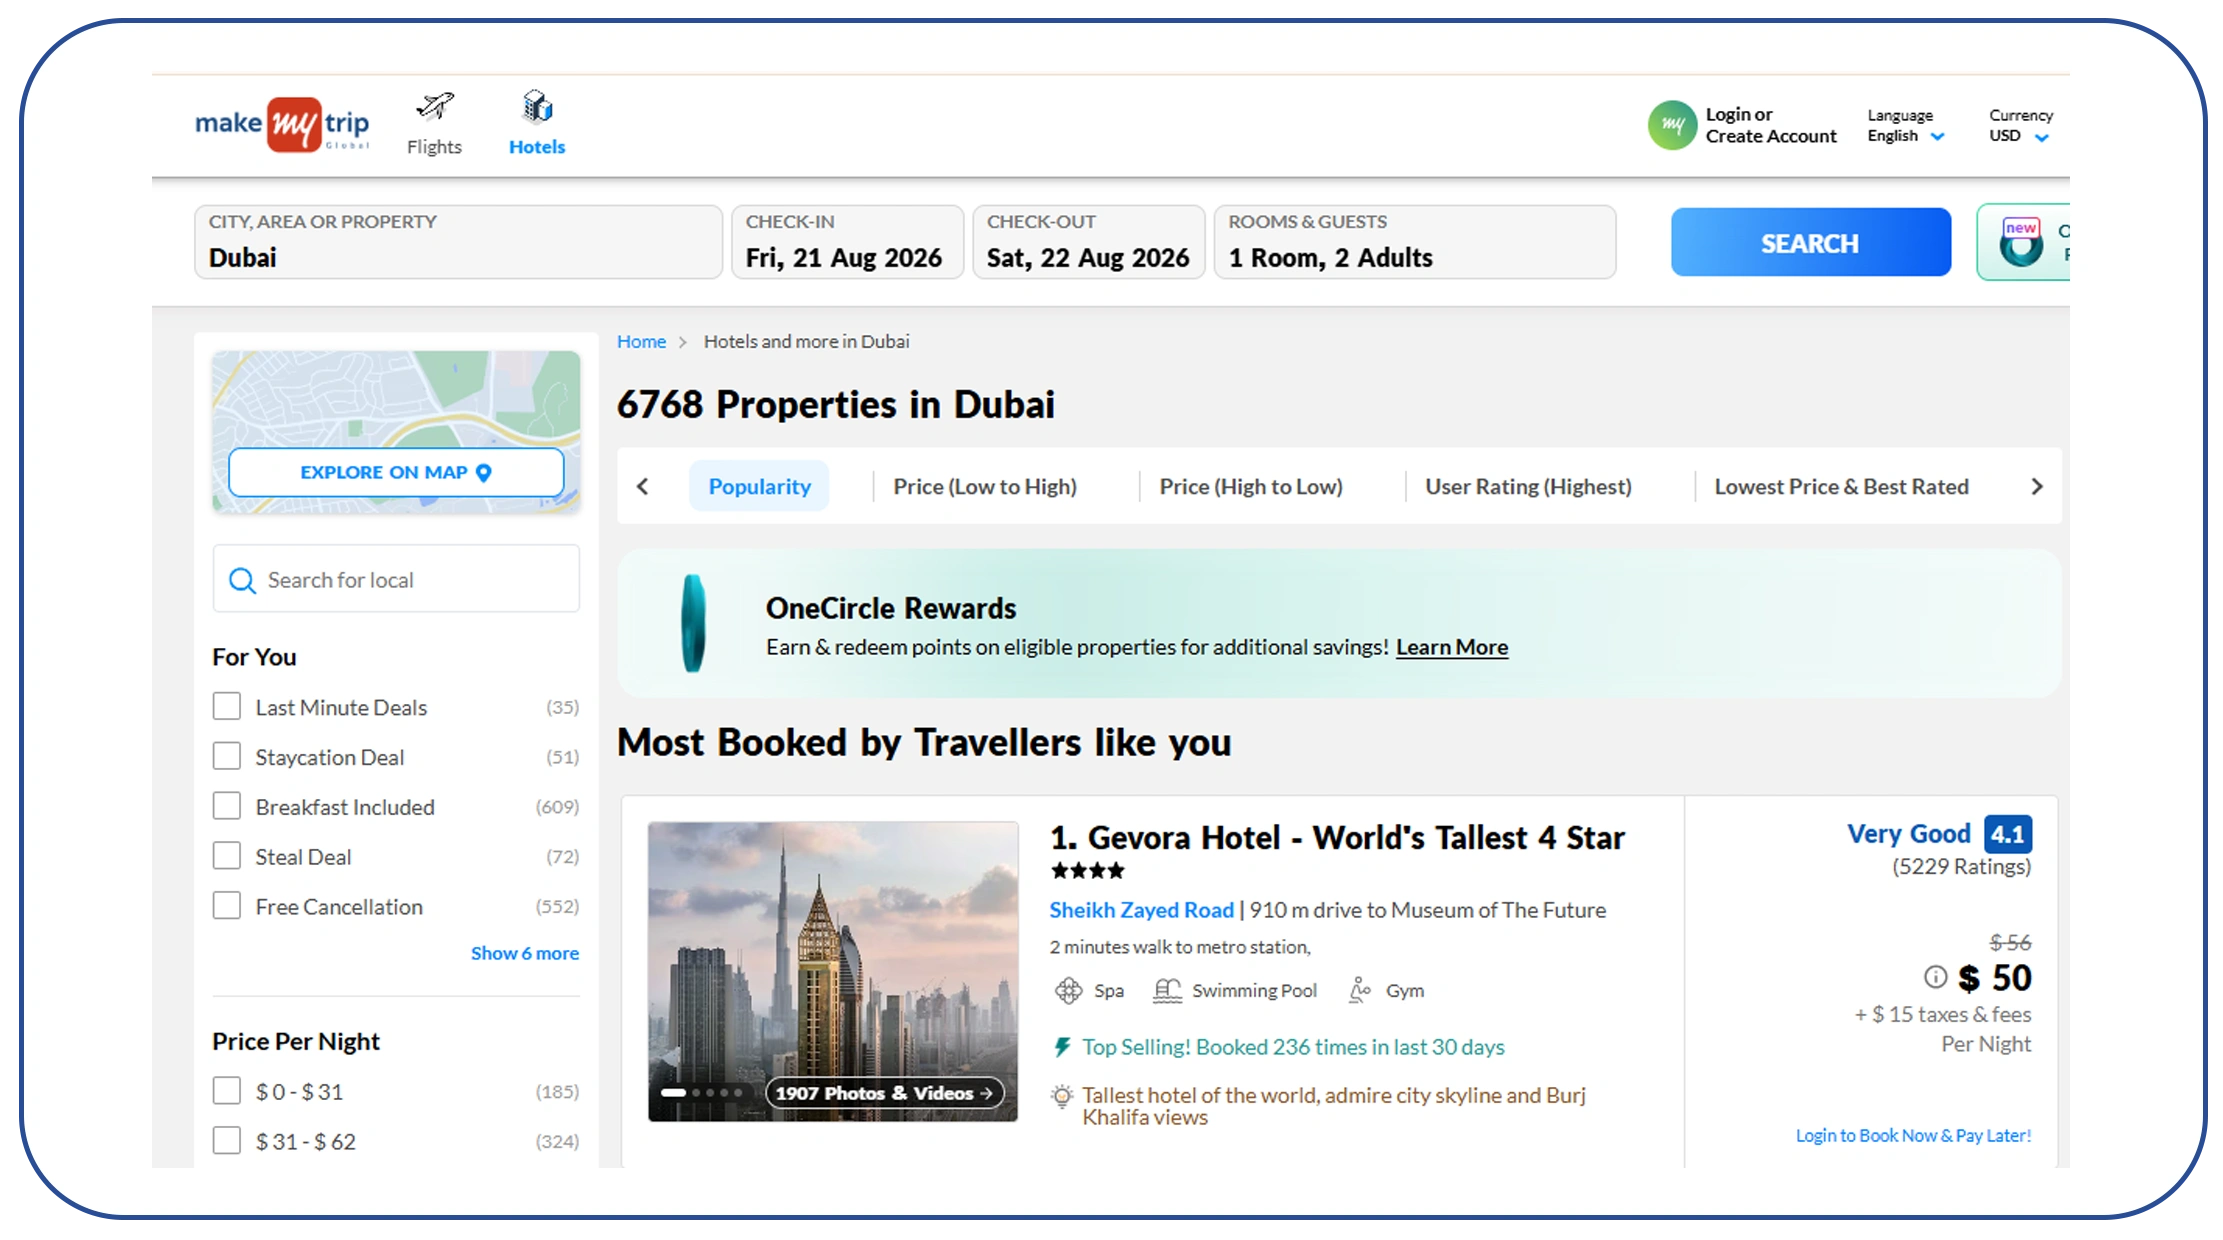Open Login or Create Account
This screenshot has height=1240, width=2223.
click(1771, 125)
